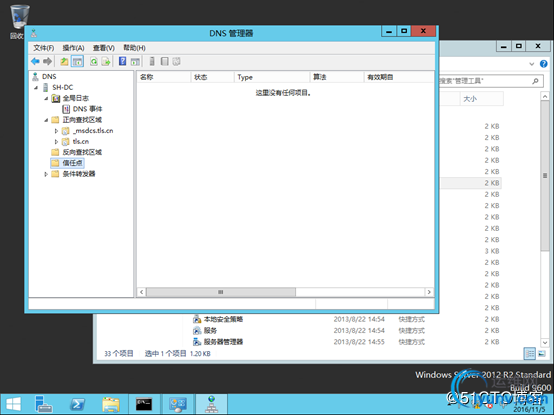Open the 文件(F) menu
This screenshot has height=415, width=554.
[43, 48]
